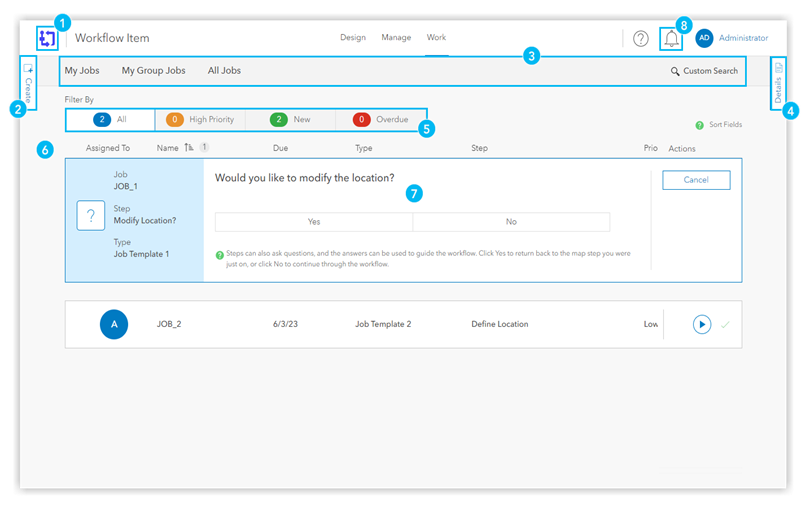810x510 pixels.
Task: Switch to the Design tab
Action: 353,38
